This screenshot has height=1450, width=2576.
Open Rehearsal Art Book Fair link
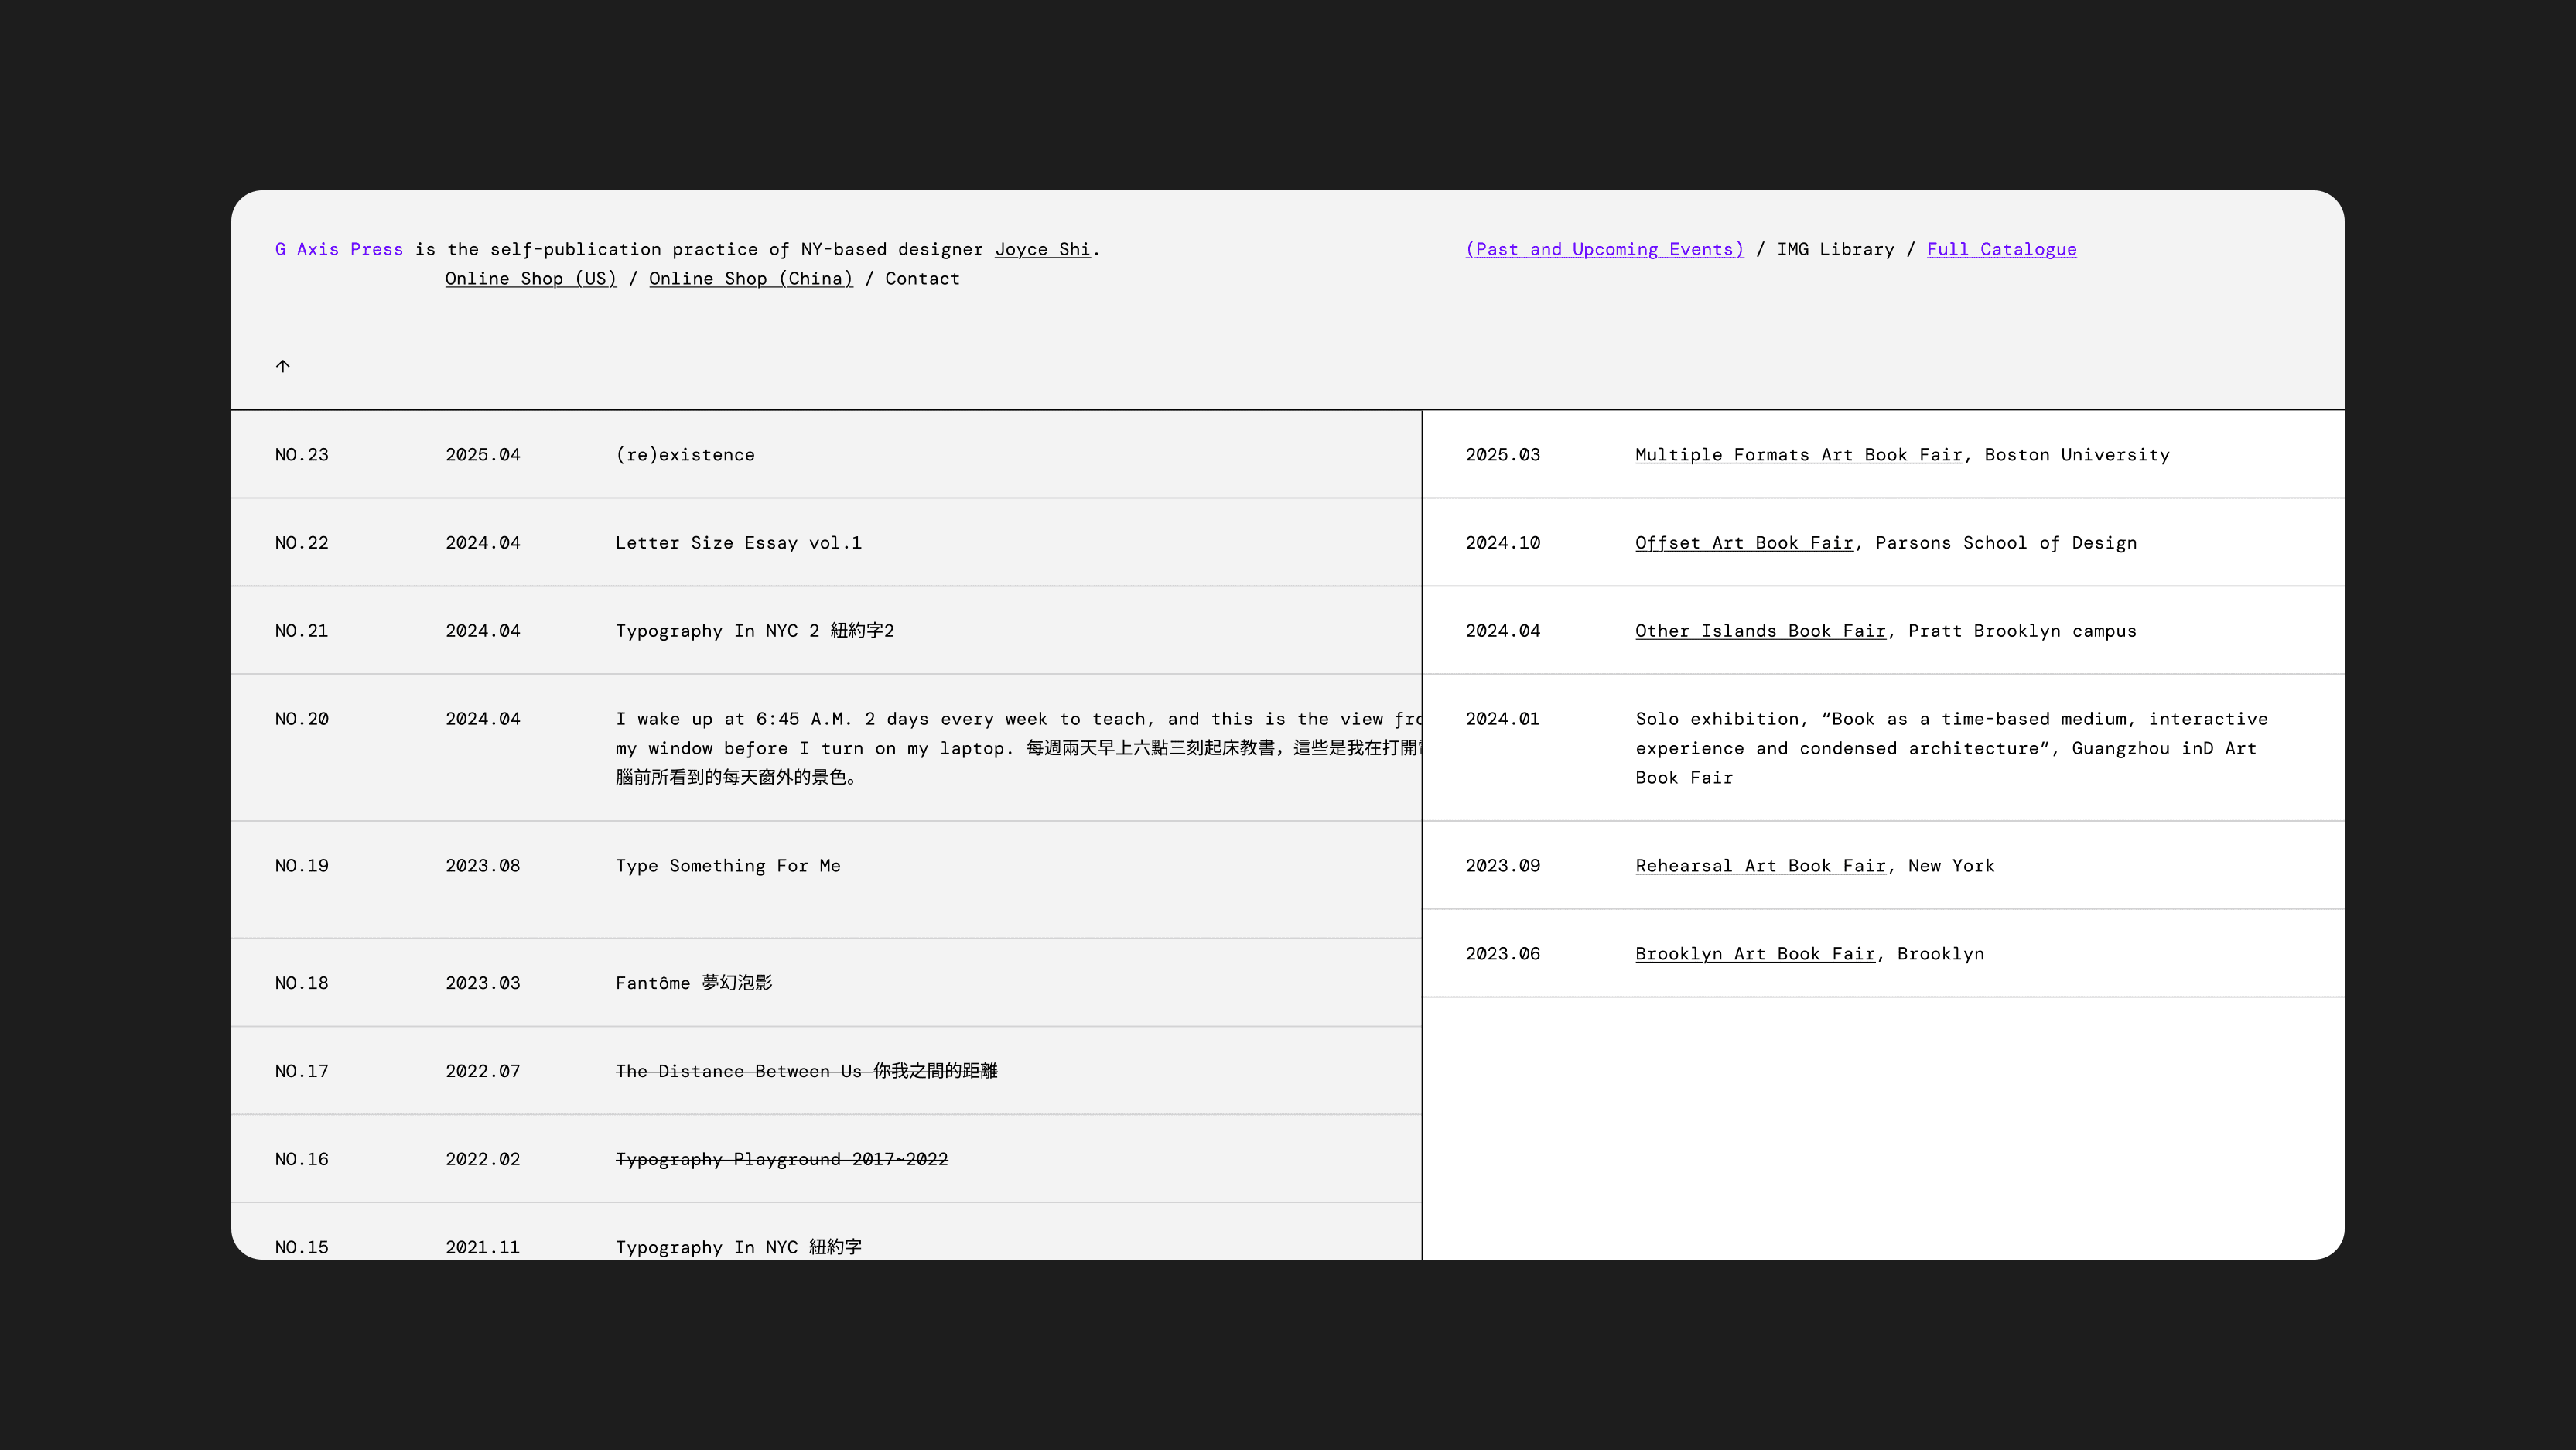click(x=1759, y=866)
